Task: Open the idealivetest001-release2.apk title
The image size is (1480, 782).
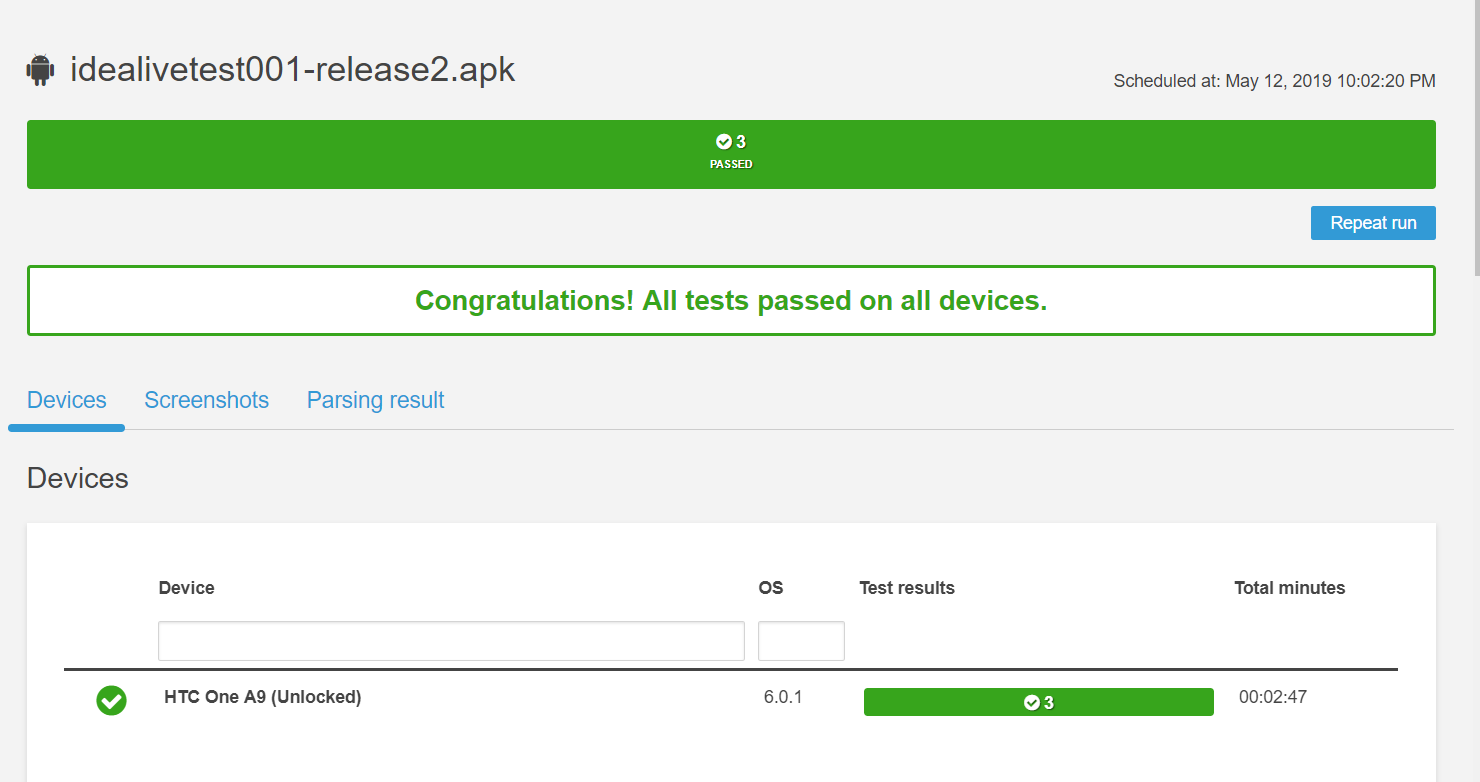Action: pos(291,68)
